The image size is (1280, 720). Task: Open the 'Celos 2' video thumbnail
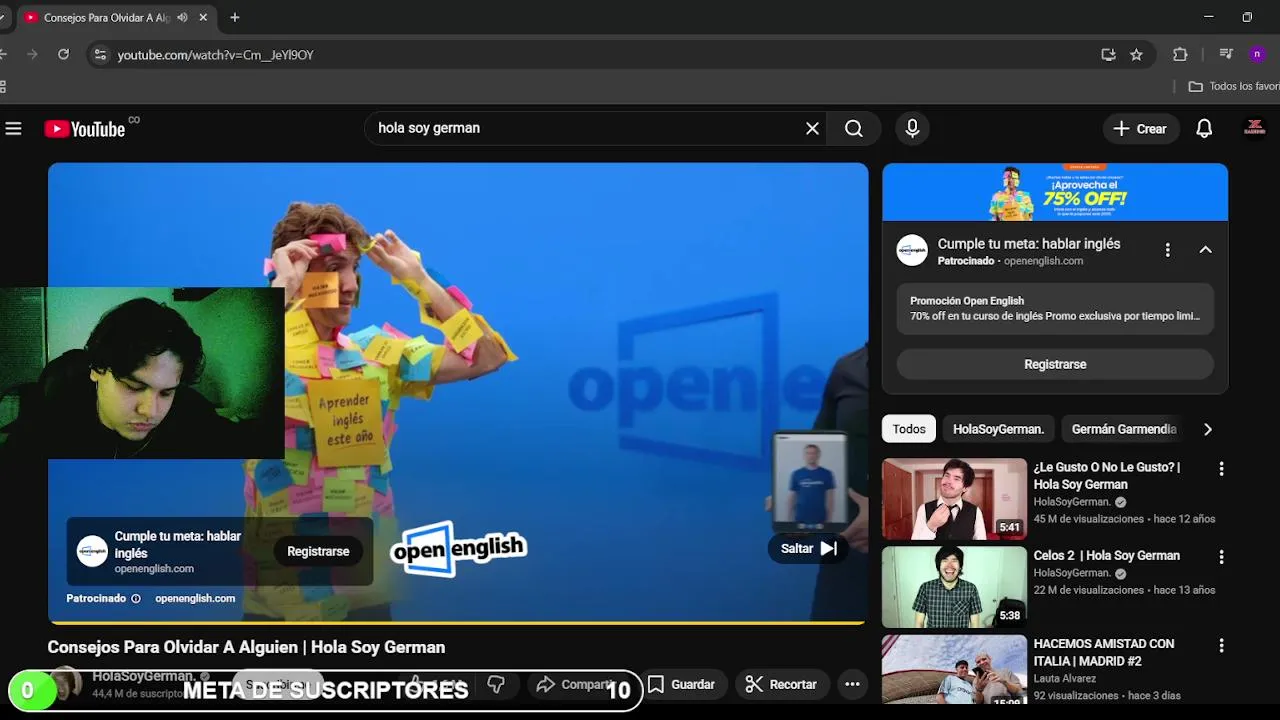pyautogui.click(x=954, y=587)
